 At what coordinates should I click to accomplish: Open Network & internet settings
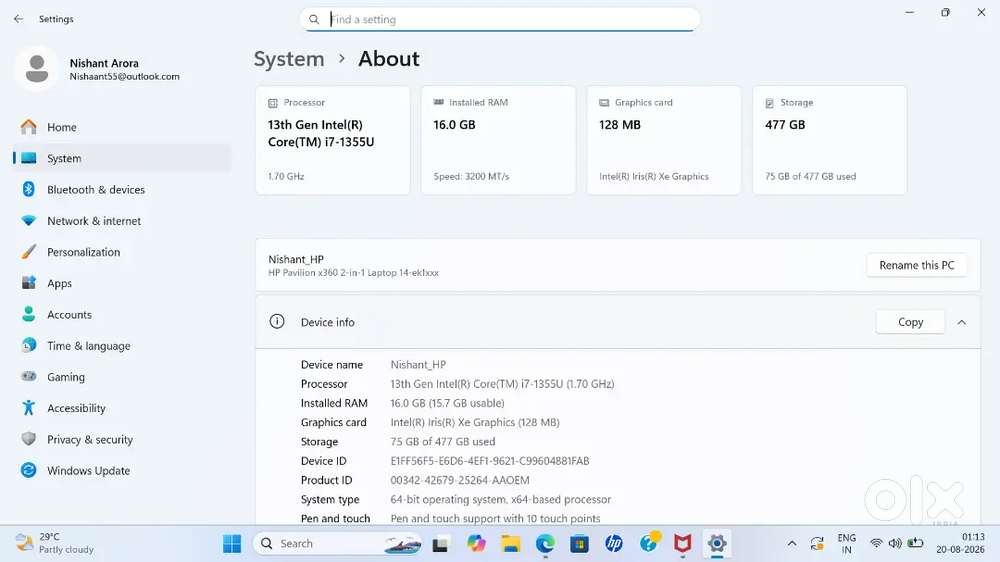click(121, 221)
